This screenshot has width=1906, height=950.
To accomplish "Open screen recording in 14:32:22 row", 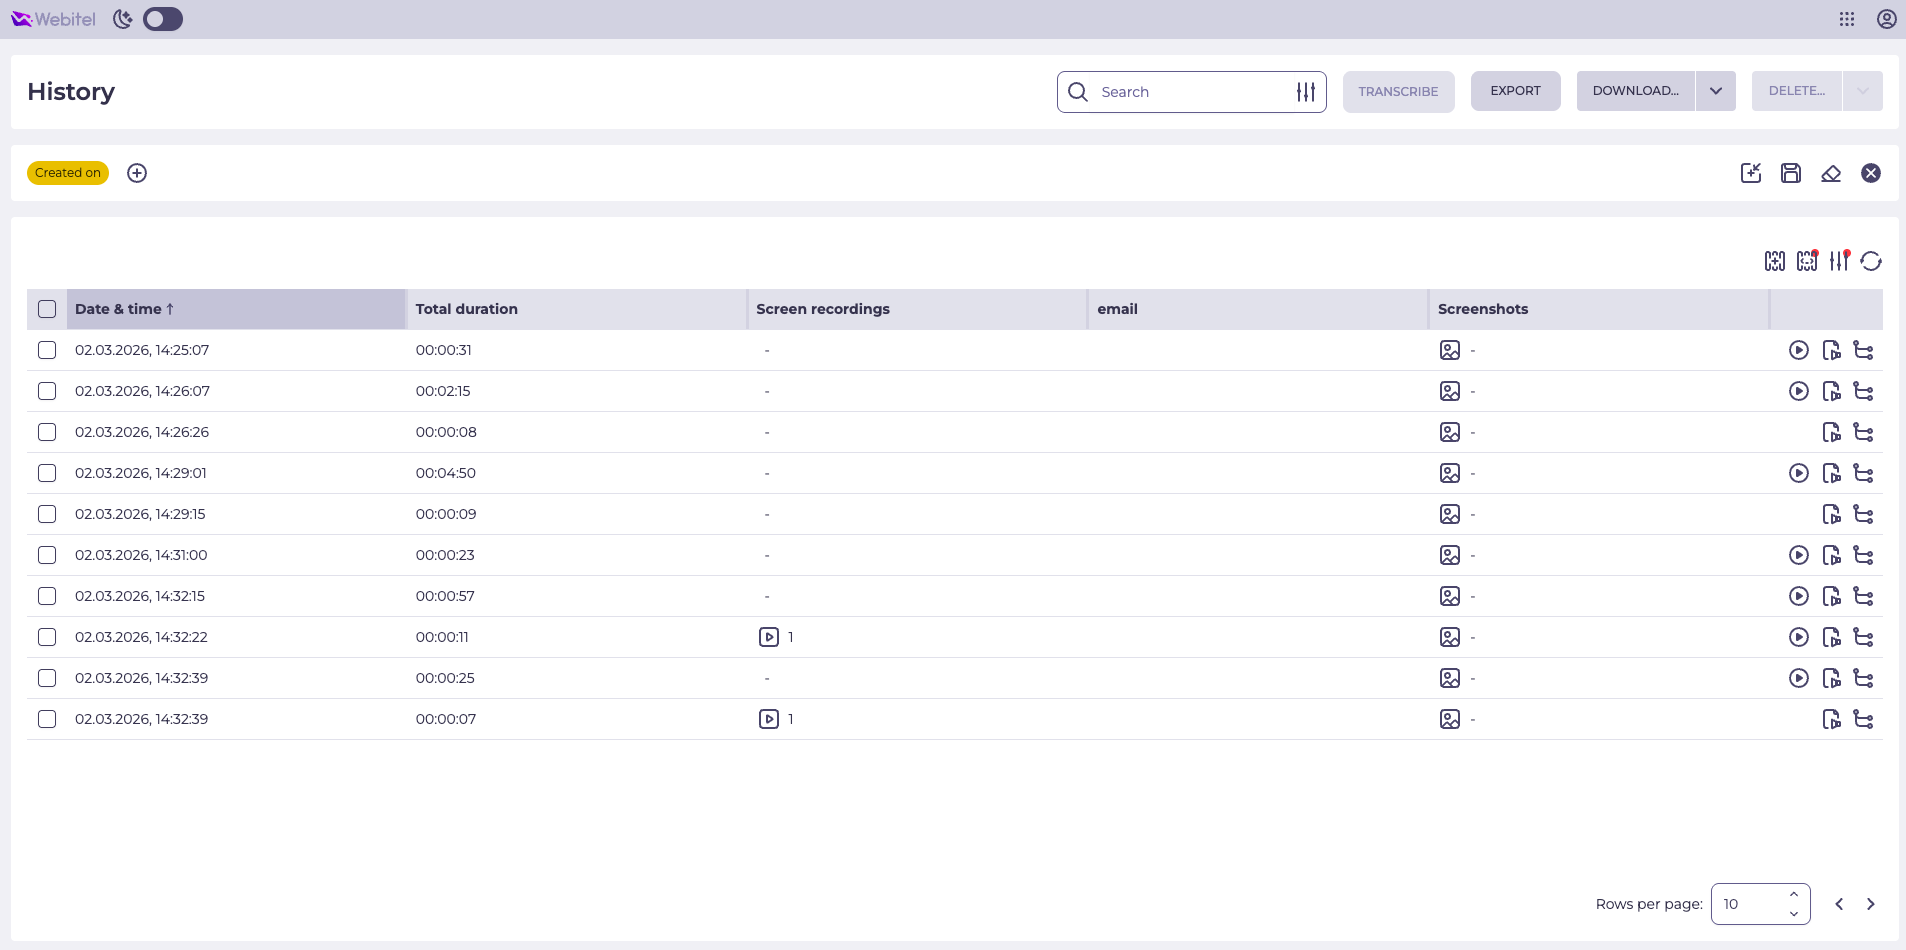I will 769,637.
